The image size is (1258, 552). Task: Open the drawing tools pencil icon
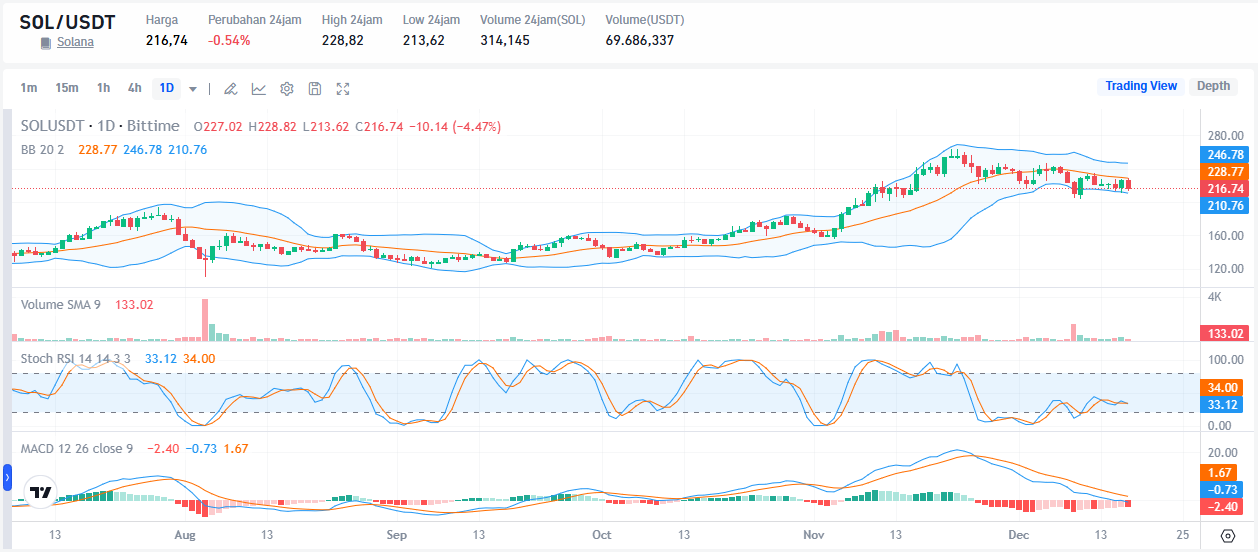point(230,88)
